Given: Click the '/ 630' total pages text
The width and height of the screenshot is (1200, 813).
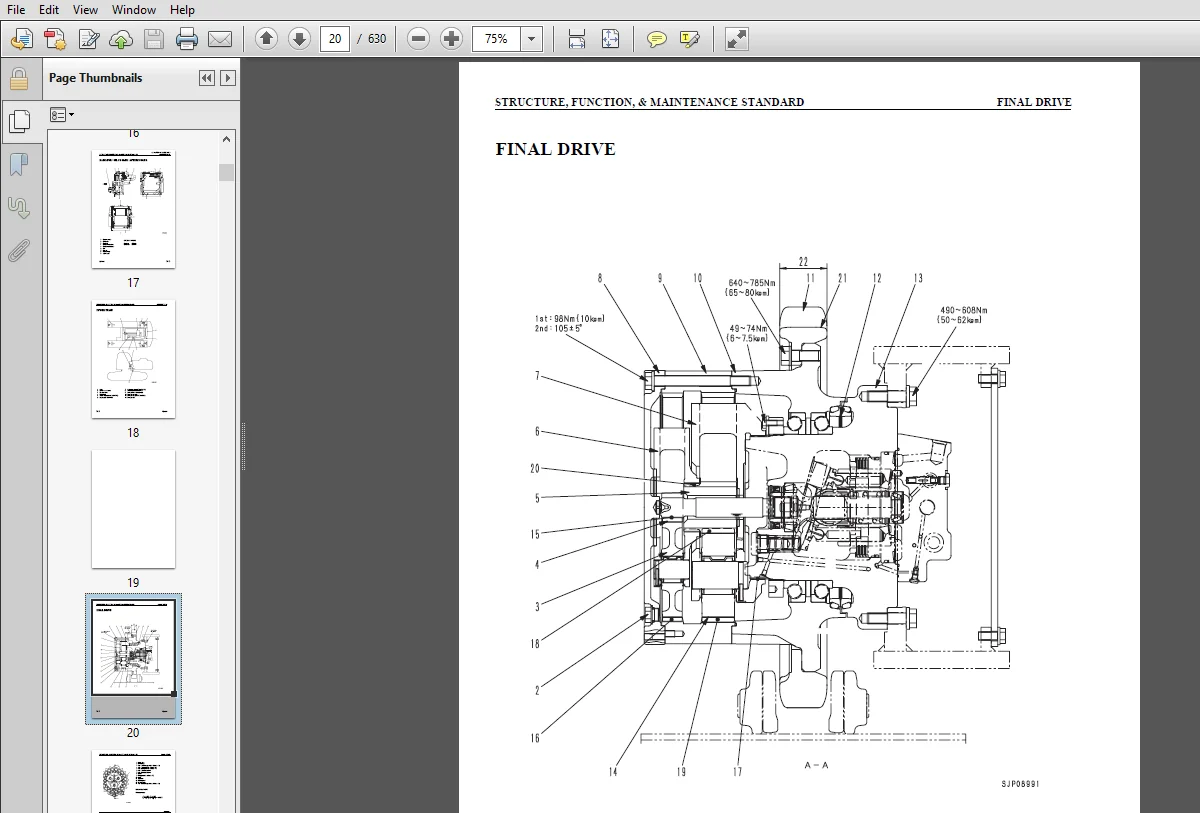Looking at the screenshot, I should (372, 39).
